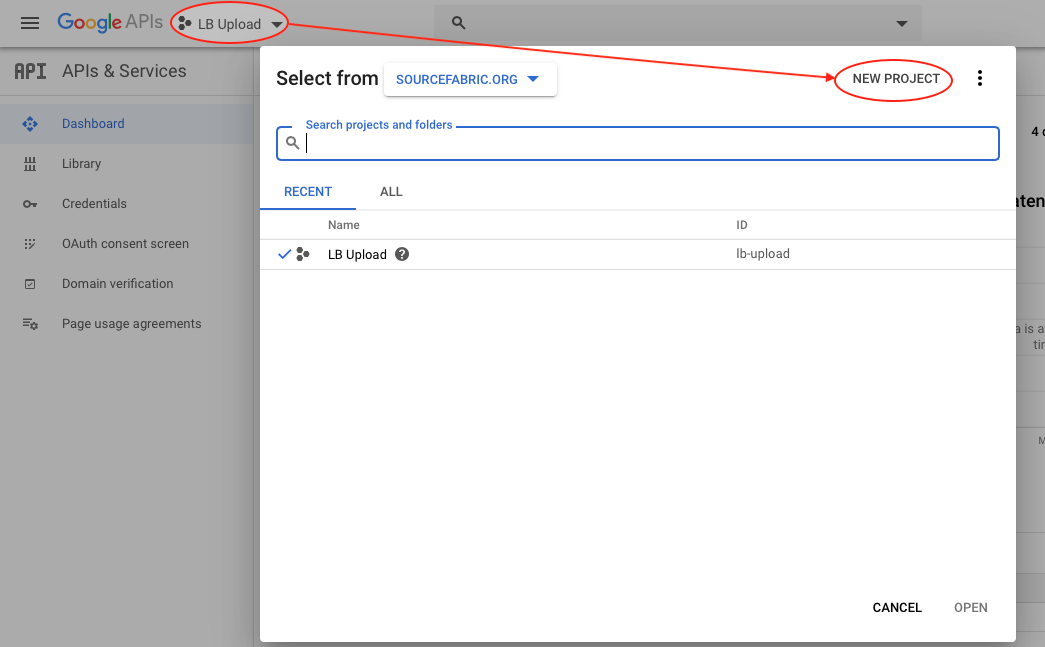This screenshot has width=1045, height=647.
Task: Click the Page usage agreements icon
Action: [x=30, y=324]
